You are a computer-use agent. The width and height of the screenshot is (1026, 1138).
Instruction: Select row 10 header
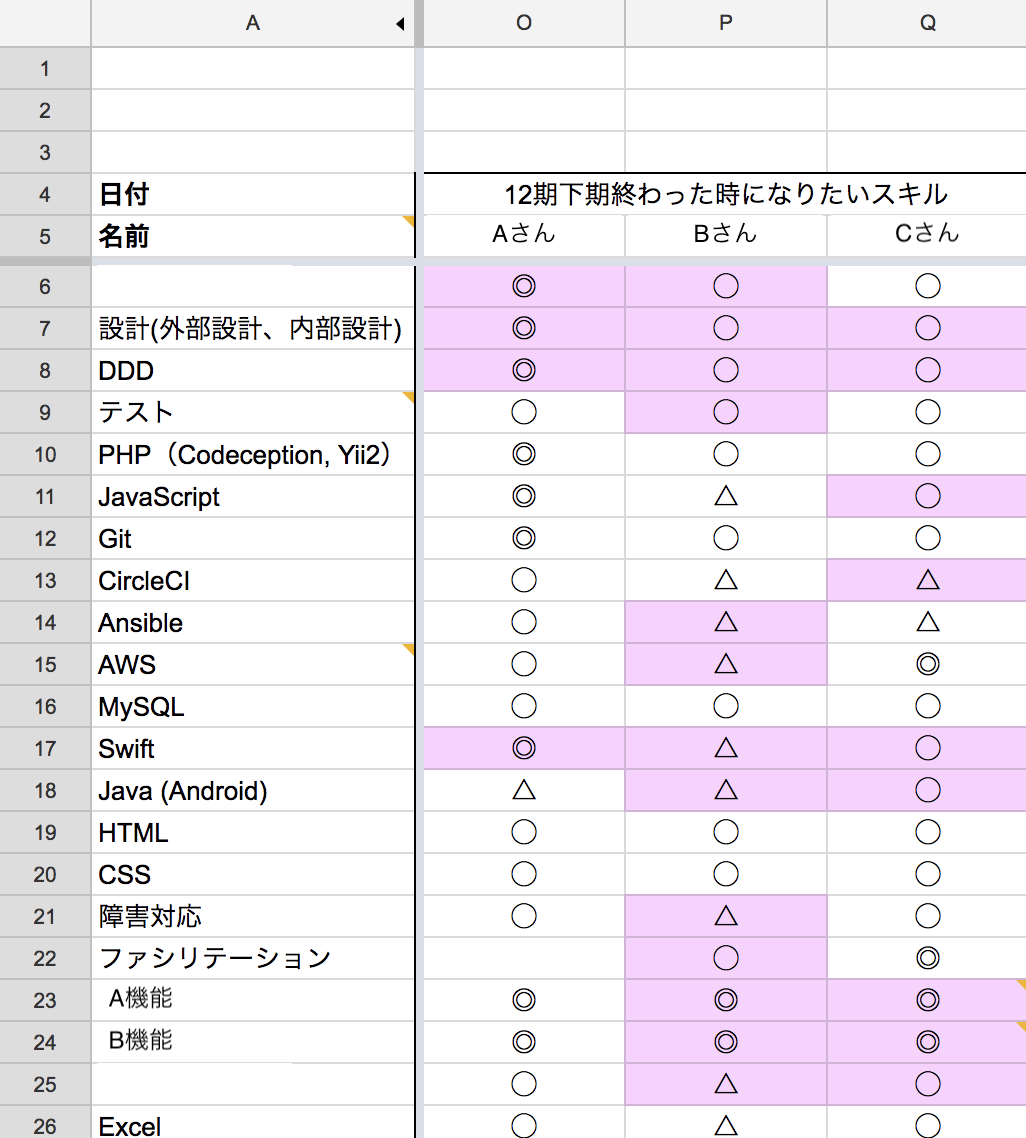(45, 455)
